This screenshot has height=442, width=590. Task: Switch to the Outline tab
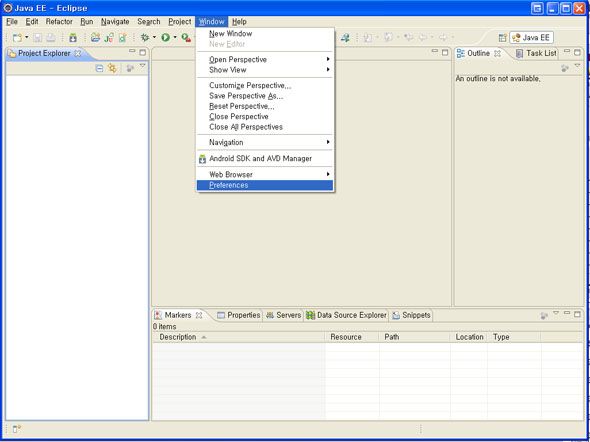click(x=478, y=53)
